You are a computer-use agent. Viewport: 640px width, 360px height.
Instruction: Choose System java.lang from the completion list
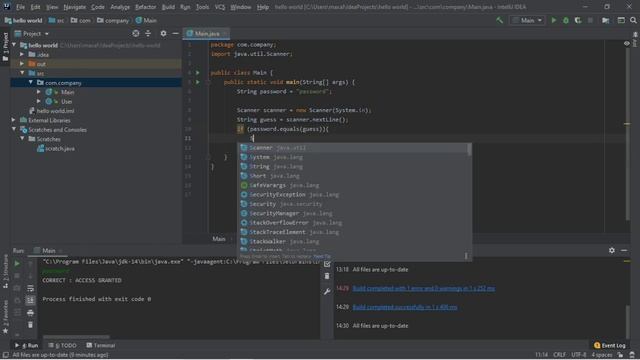353,157
